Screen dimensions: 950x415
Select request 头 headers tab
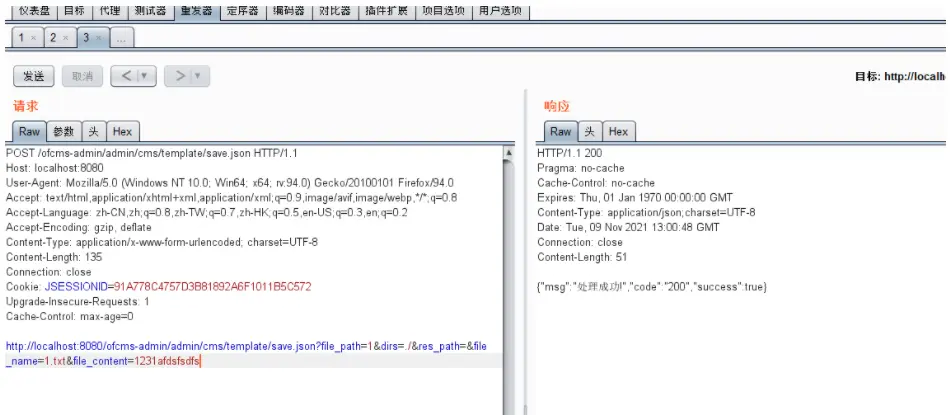(94, 131)
